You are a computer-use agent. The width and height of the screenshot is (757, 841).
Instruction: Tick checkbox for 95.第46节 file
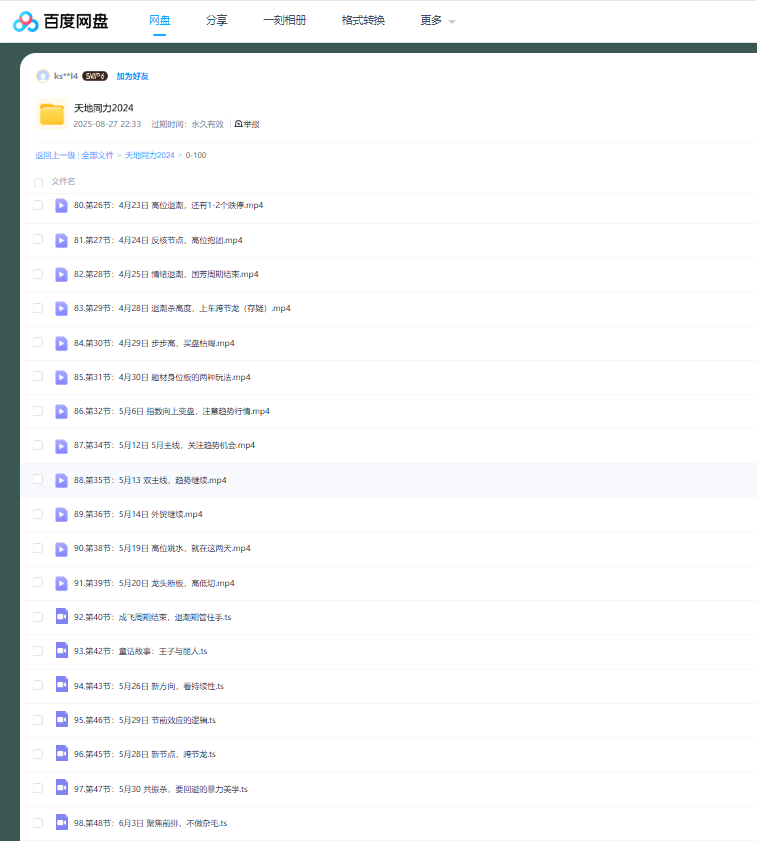[38, 720]
